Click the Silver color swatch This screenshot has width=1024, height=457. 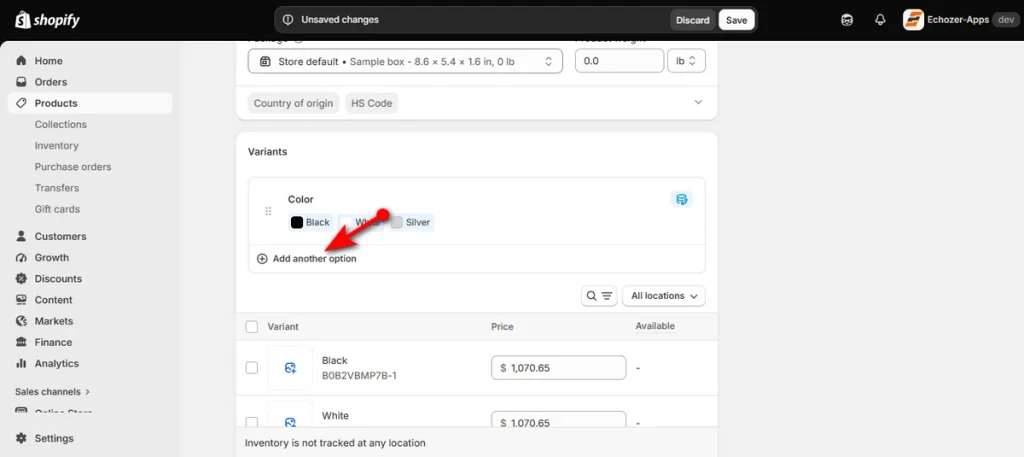(396, 223)
